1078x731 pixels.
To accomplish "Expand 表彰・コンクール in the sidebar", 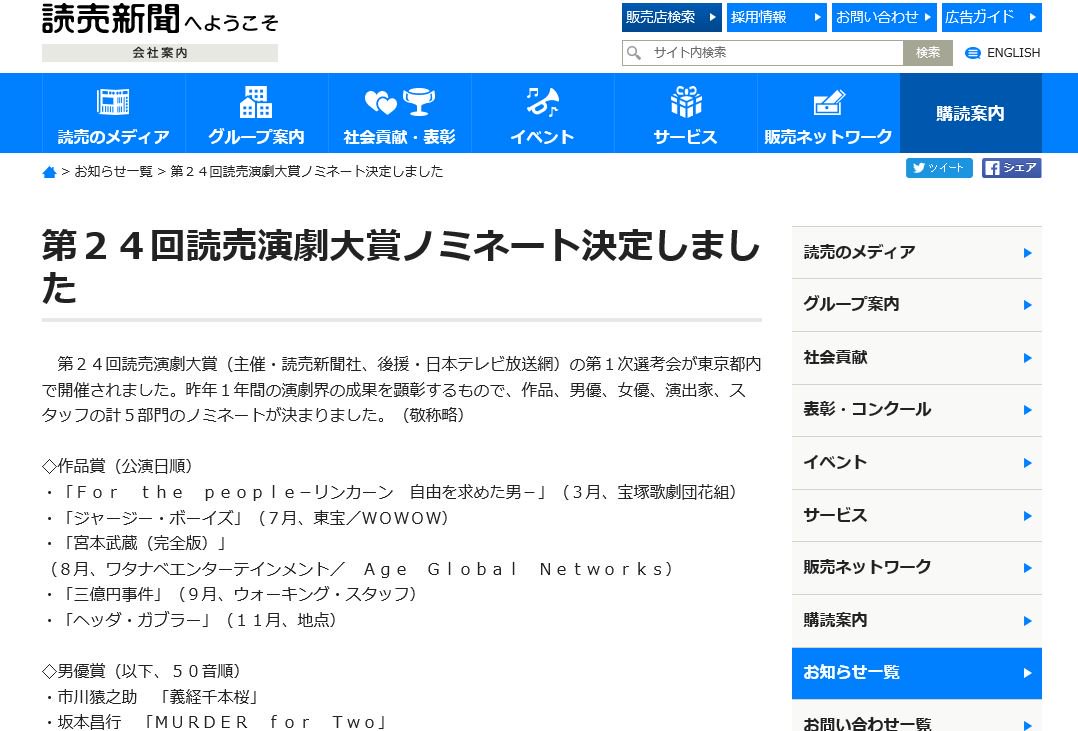I will click(x=917, y=410).
